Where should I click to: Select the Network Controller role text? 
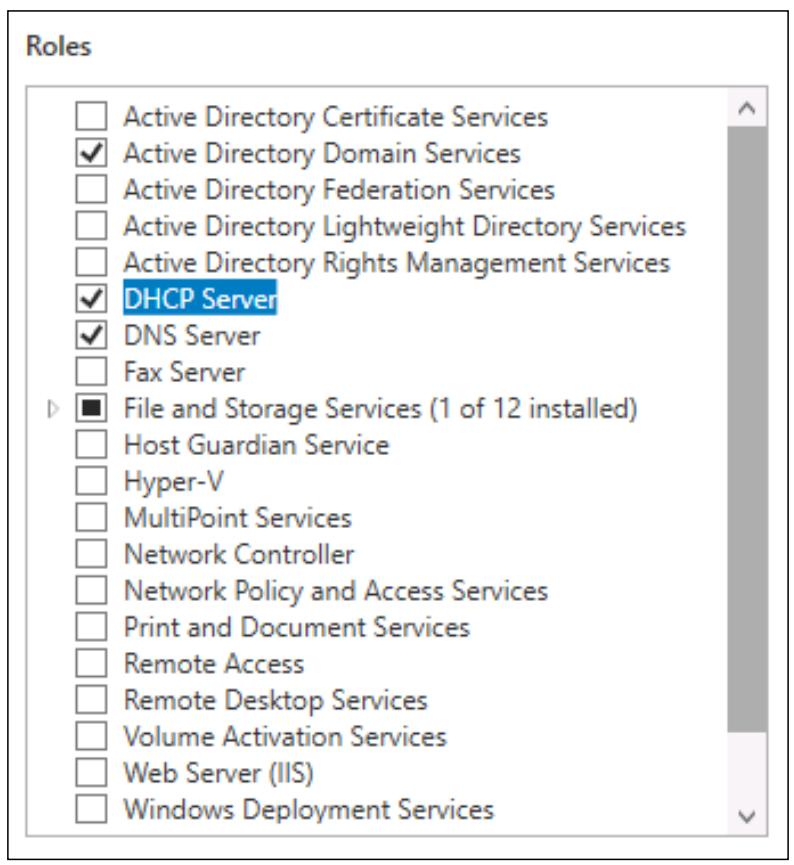239,554
